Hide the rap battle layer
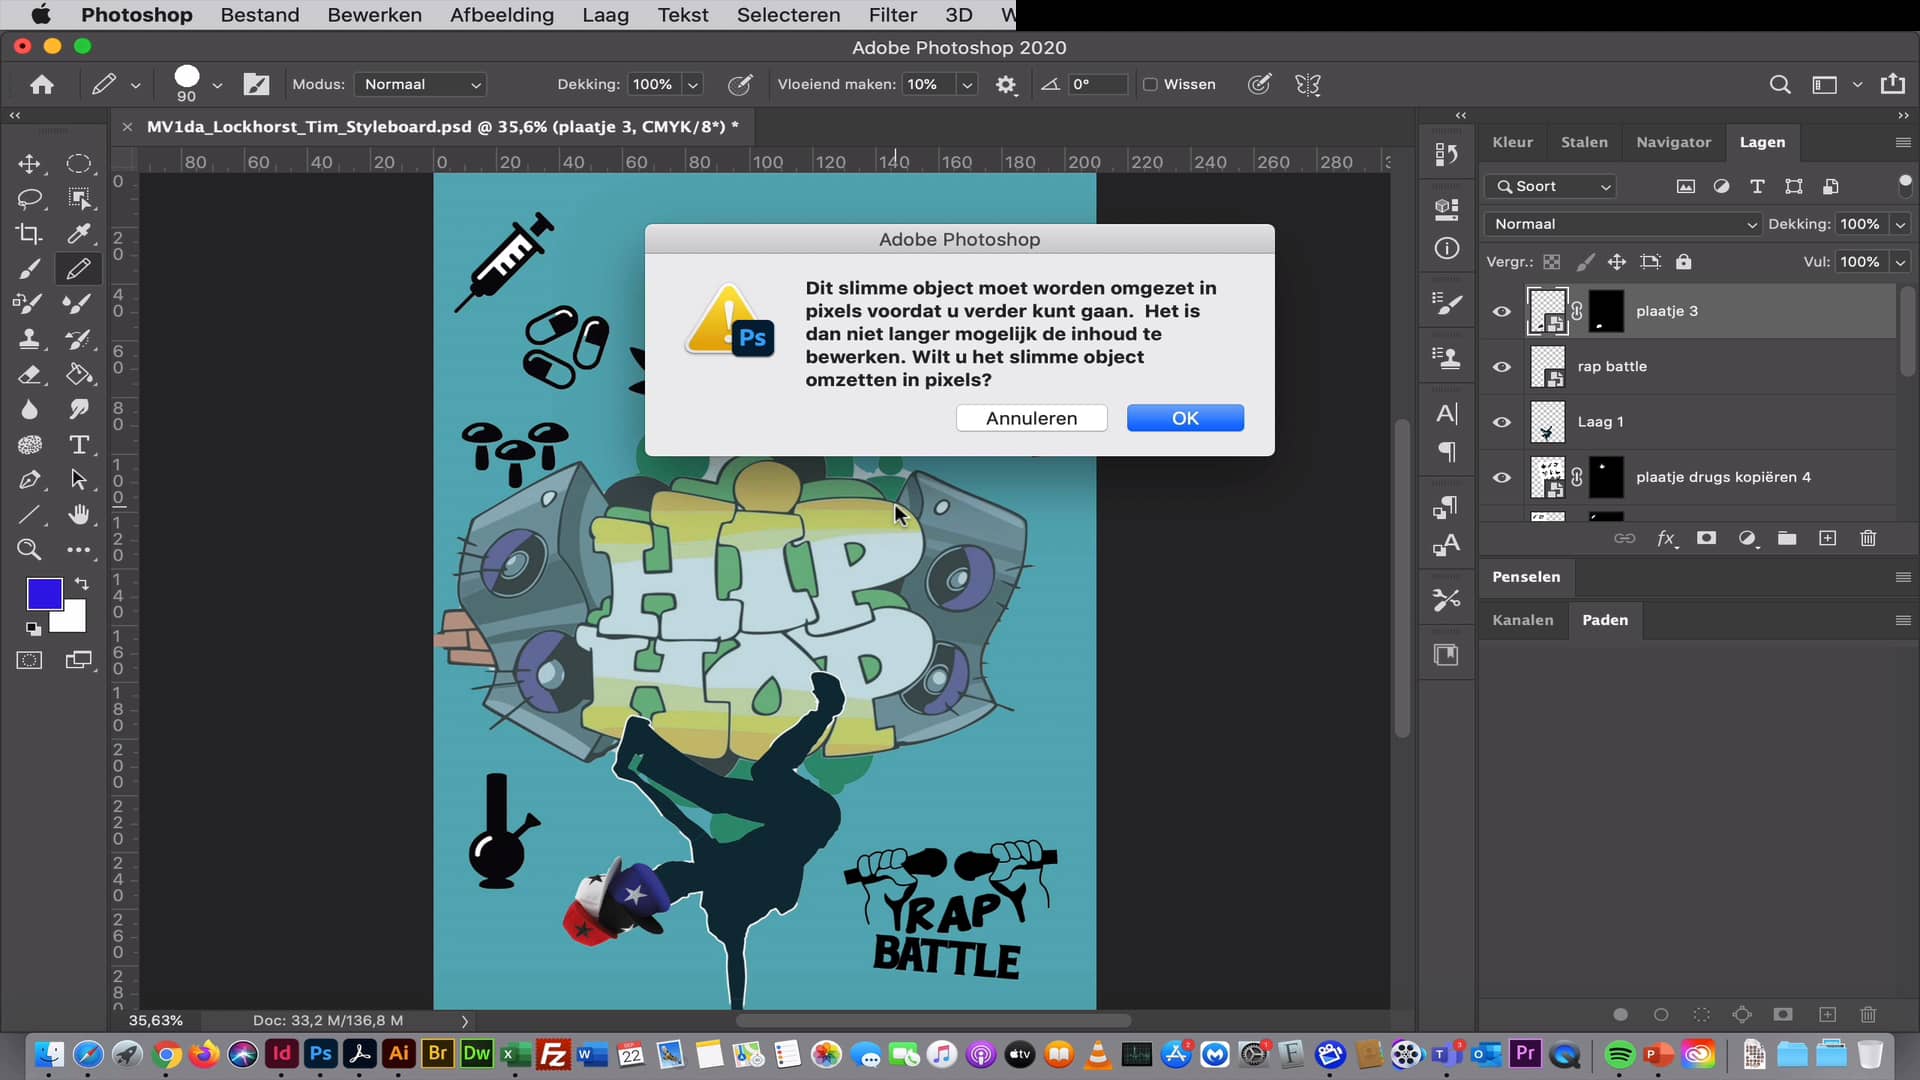 click(1502, 367)
